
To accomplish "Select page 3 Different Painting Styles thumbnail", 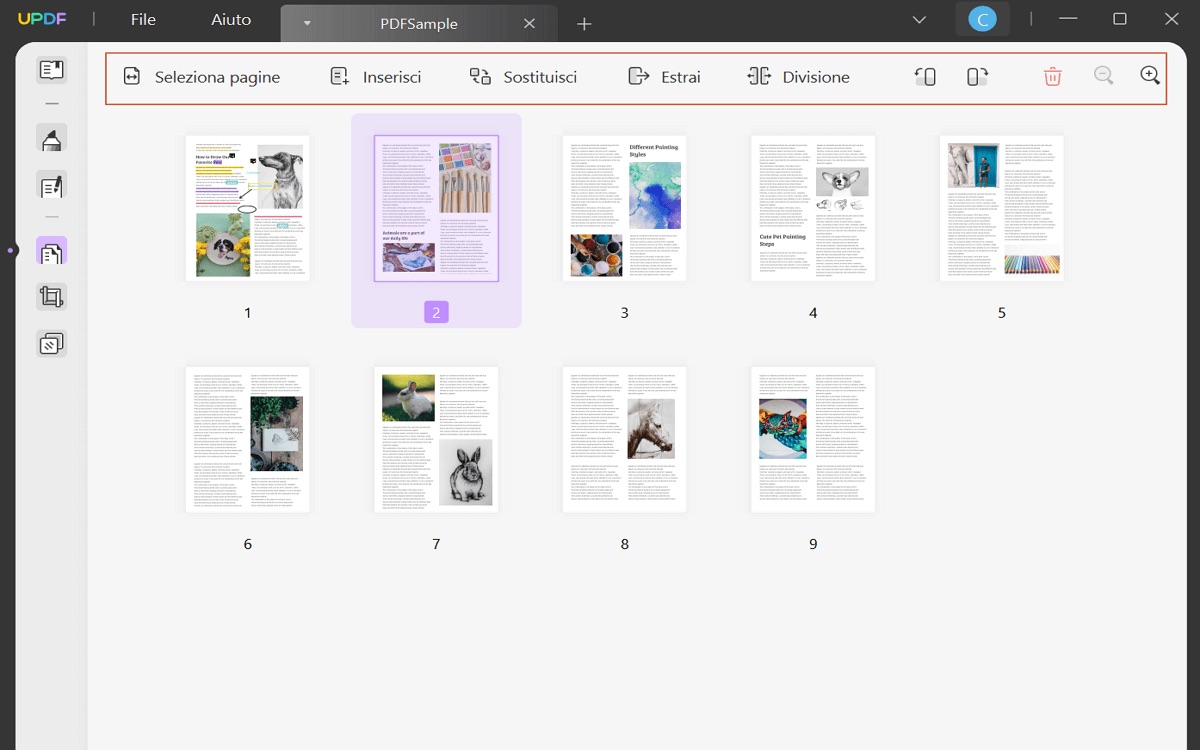I will click(624, 208).
